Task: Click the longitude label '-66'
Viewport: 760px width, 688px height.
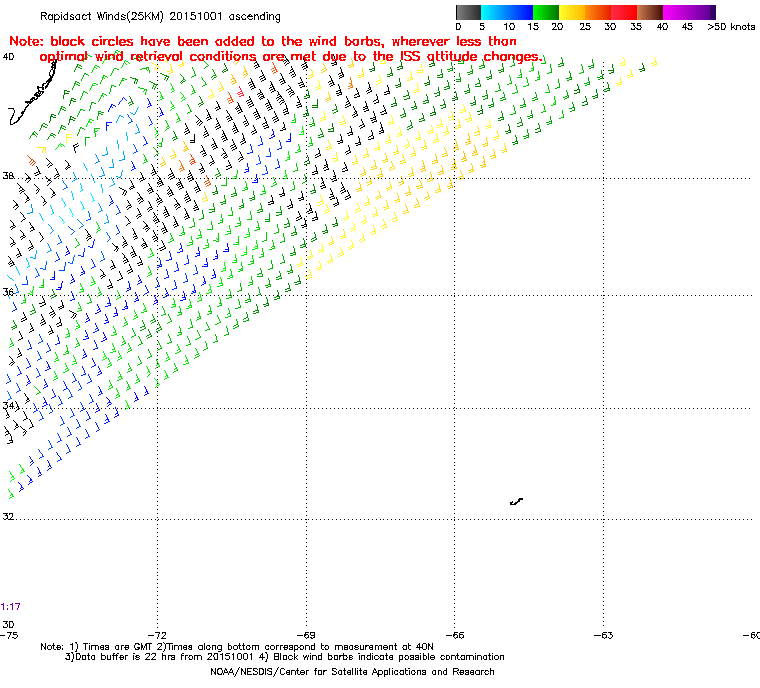Action: coord(455,635)
